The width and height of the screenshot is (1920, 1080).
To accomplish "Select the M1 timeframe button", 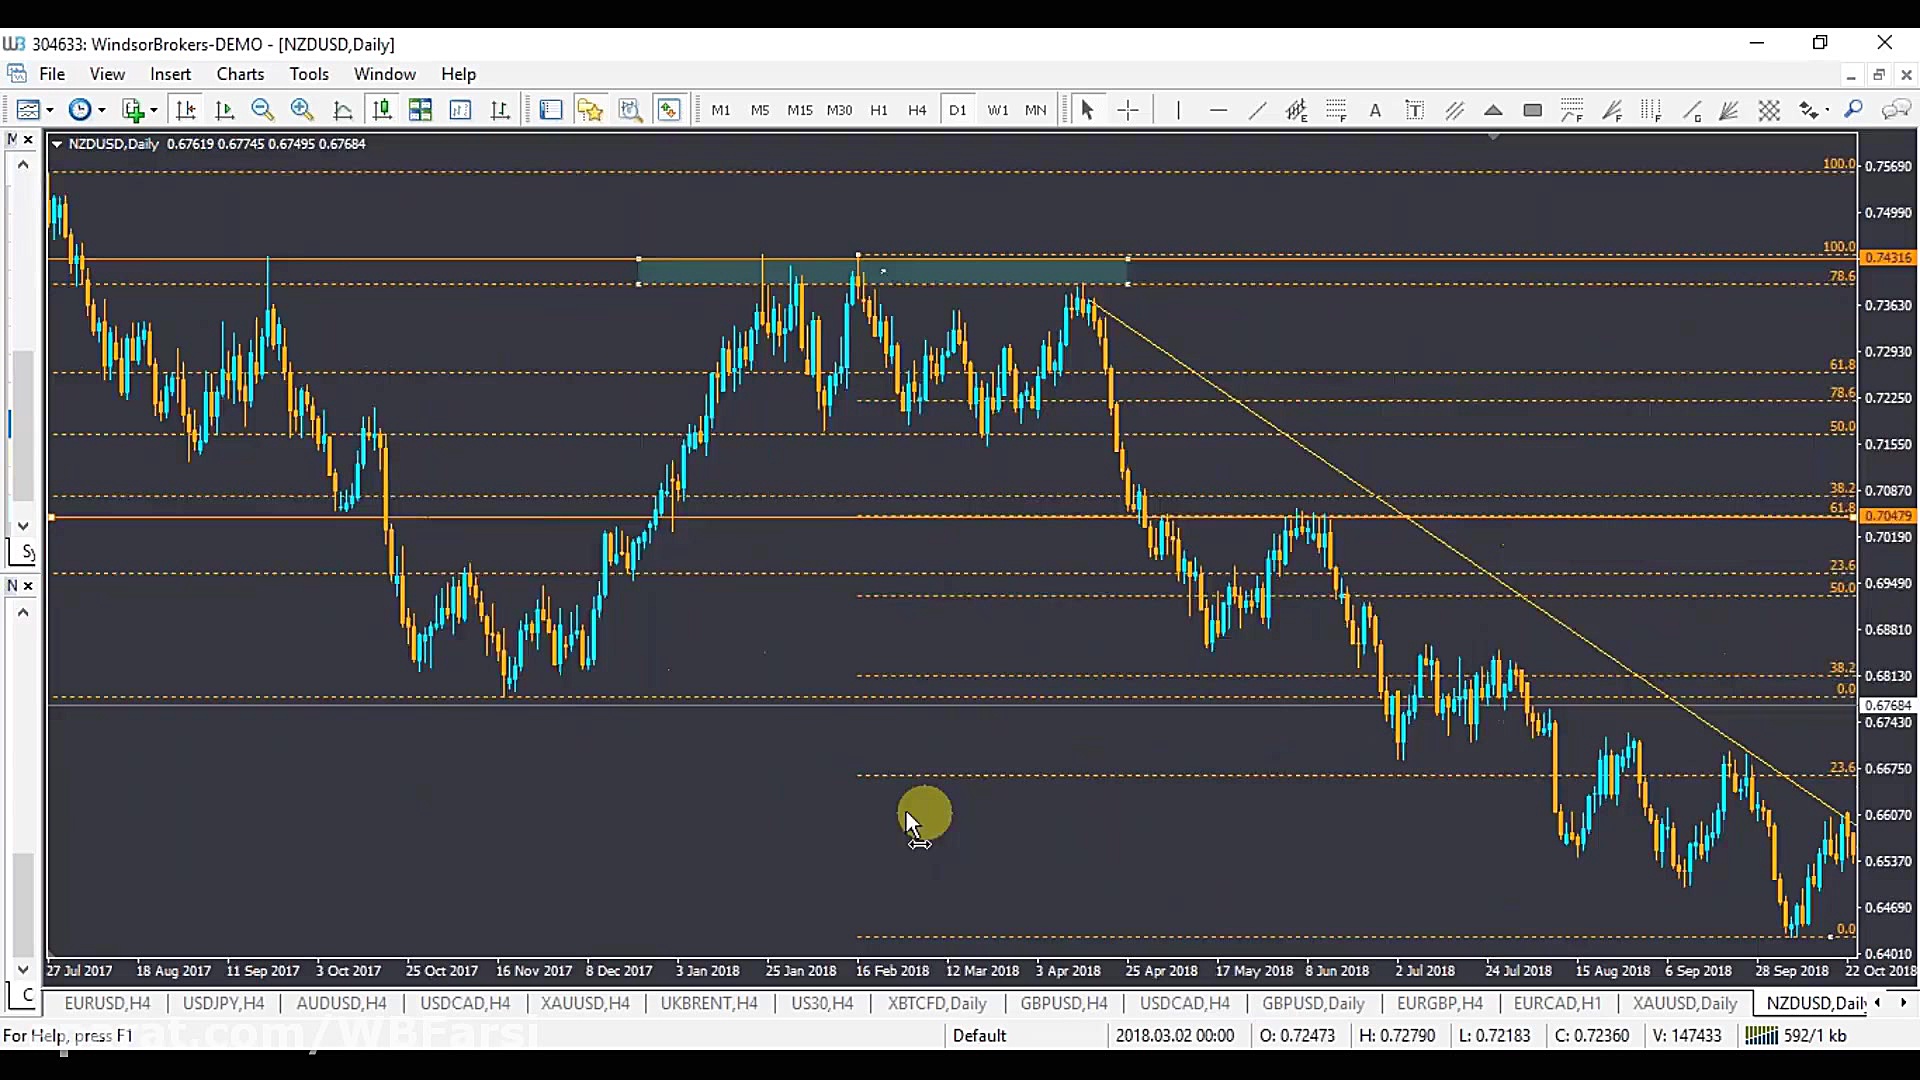I will click(x=721, y=110).
